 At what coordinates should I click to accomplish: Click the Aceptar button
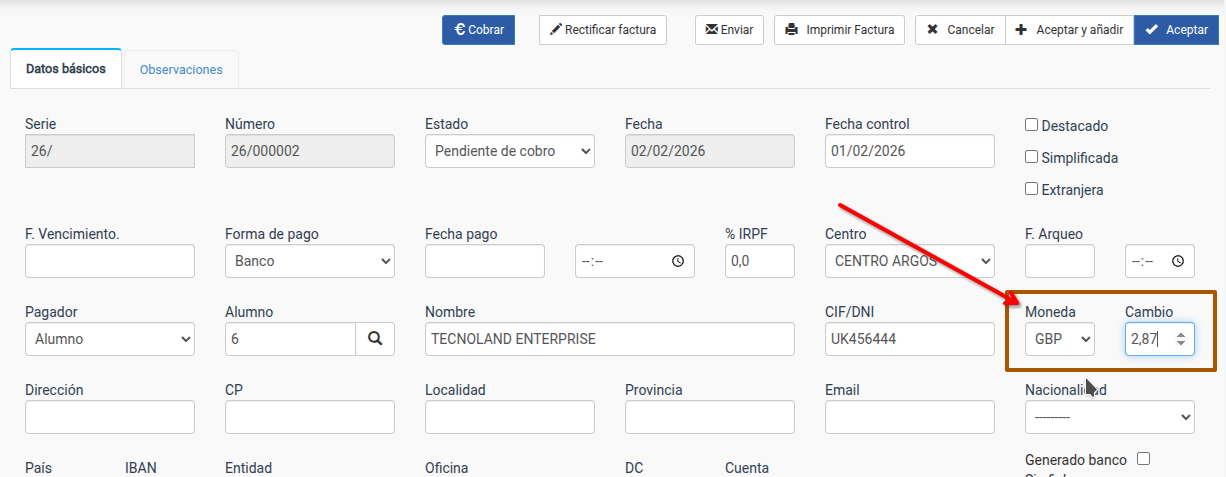[1176, 30]
